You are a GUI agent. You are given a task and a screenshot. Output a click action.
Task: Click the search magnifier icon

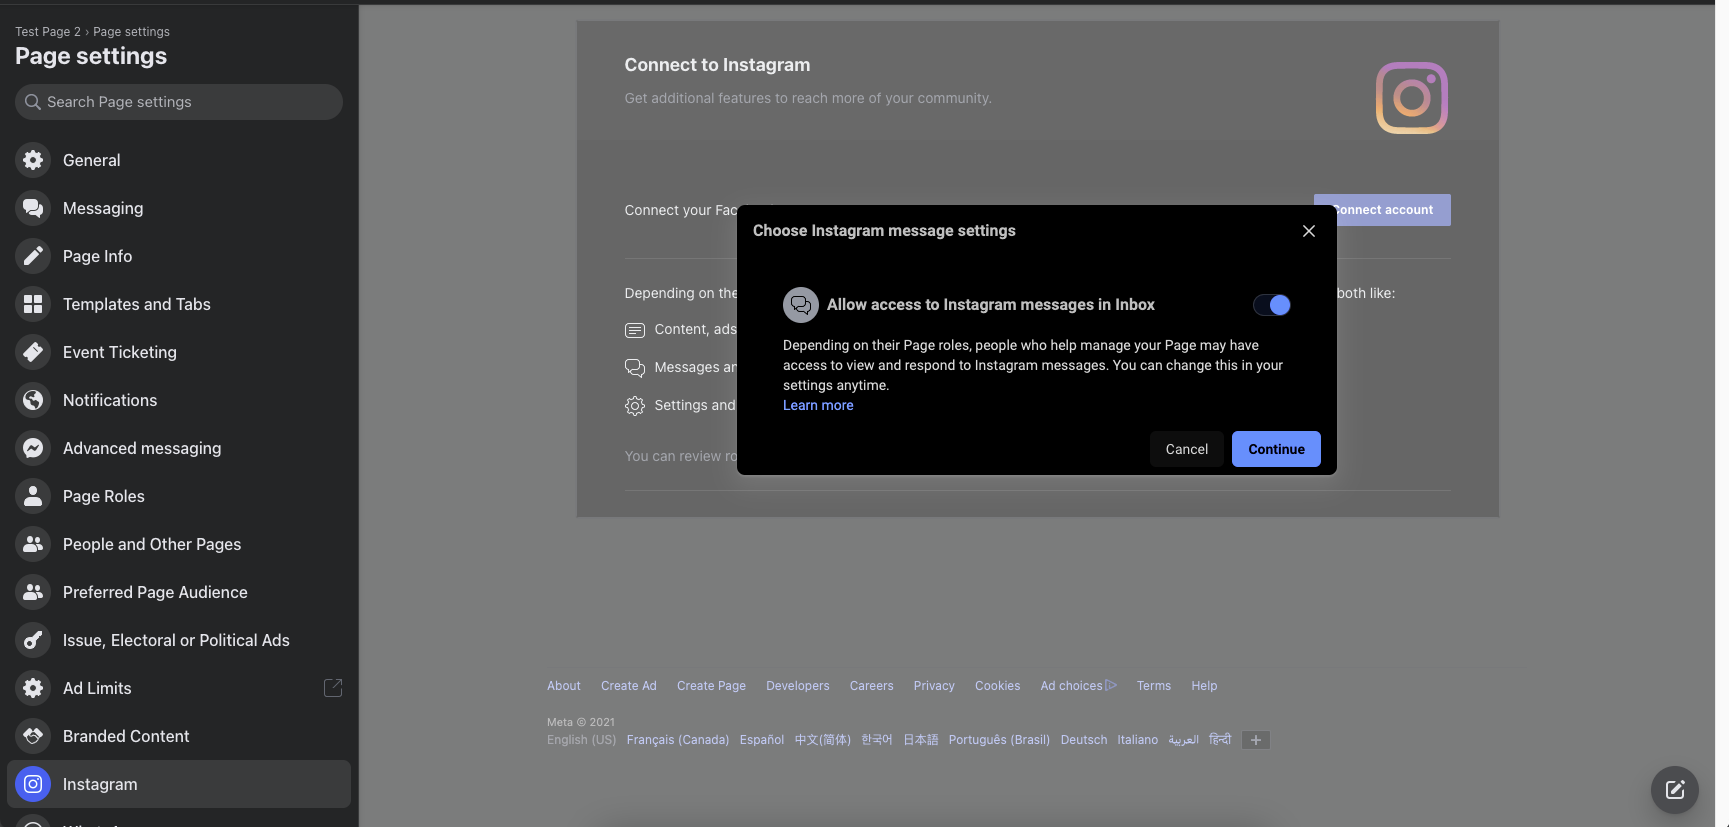(x=33, y=102)
